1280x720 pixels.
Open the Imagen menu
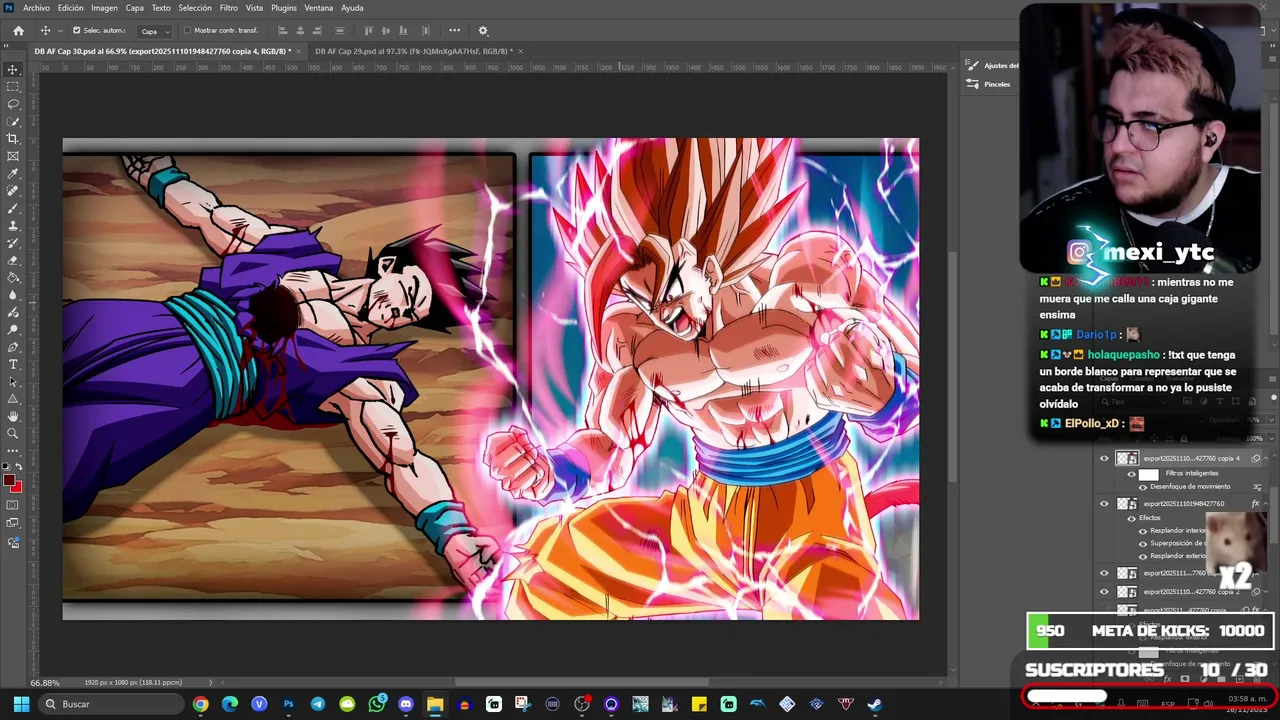click(104, 8)
